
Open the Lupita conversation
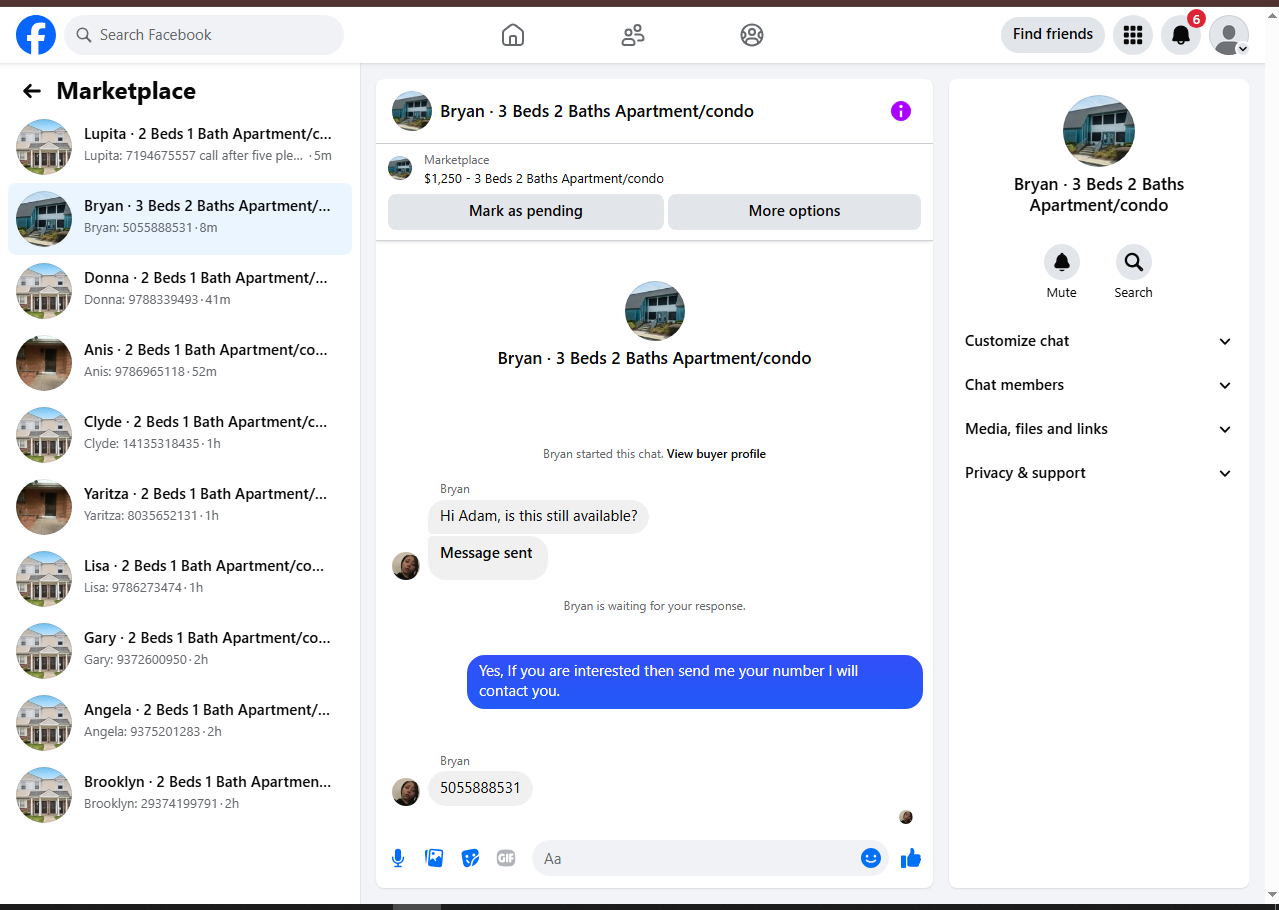[180, 147]
